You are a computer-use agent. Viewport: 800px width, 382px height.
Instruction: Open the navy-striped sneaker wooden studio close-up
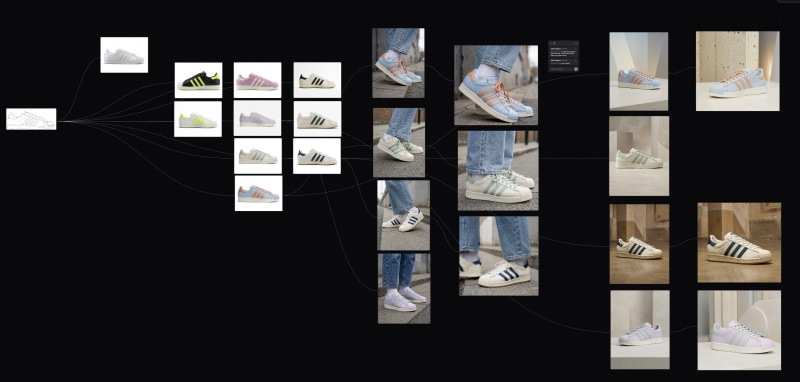coord(739,243)
